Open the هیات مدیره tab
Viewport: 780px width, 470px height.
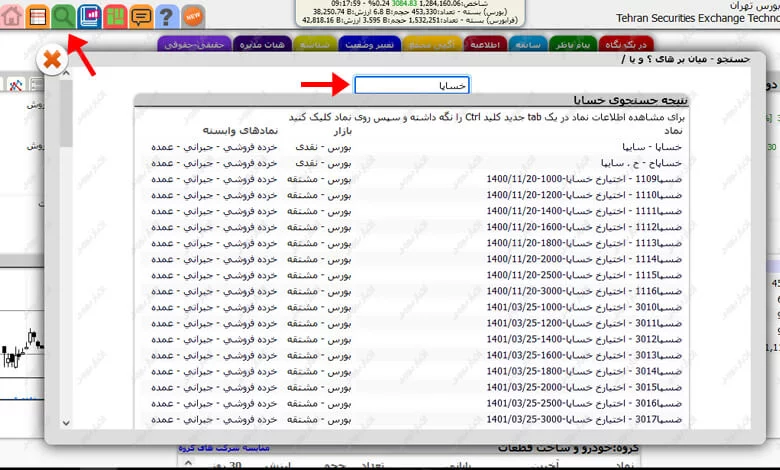pyautogui.click(x=262, y=44)
